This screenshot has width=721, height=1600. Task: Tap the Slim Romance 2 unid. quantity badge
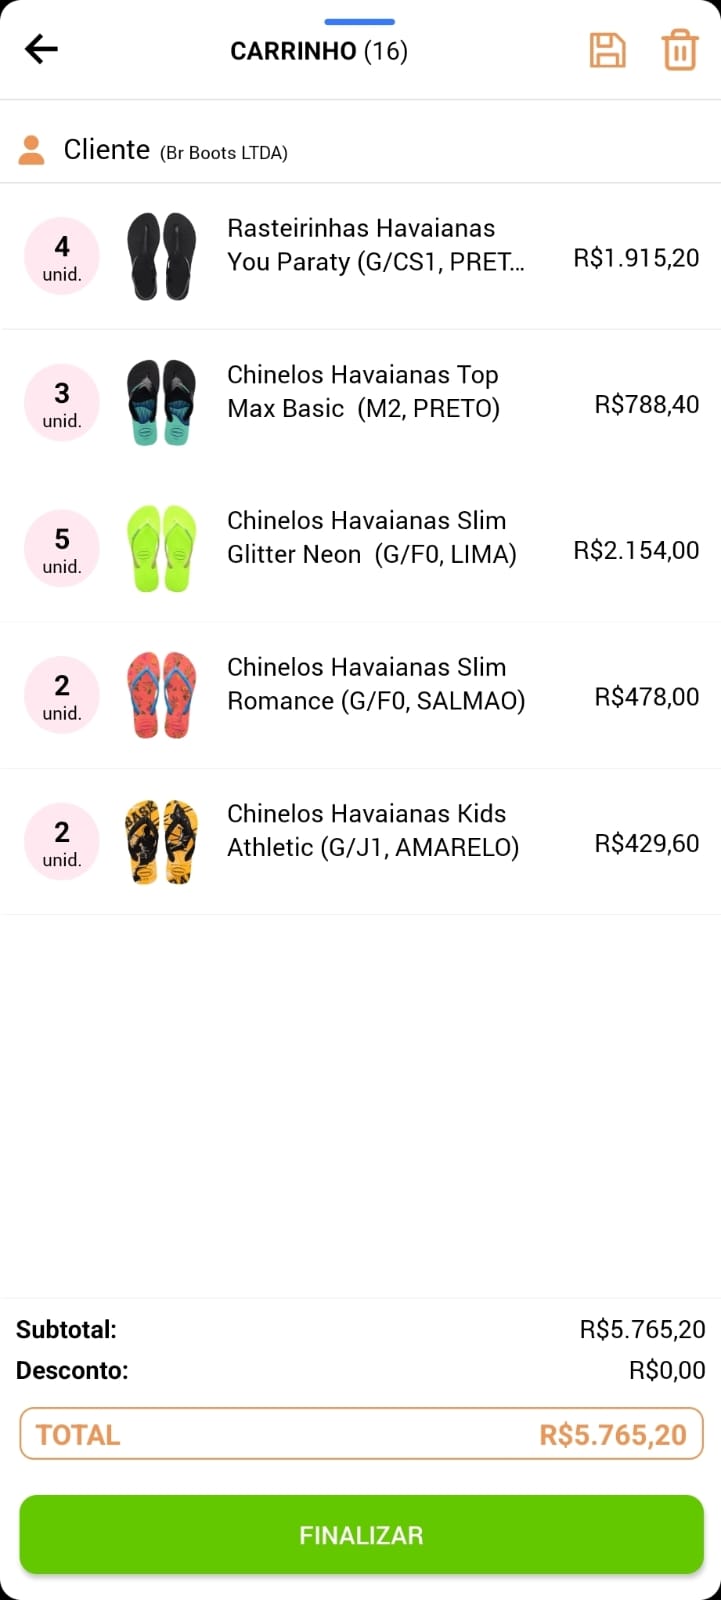[62, 696]
